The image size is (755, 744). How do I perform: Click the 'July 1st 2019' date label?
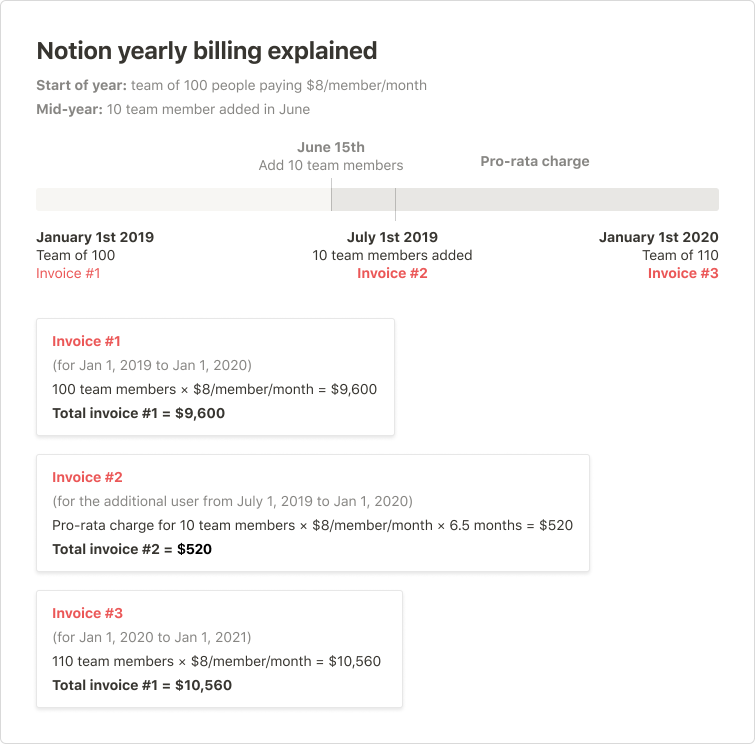(x=392, y=238)
